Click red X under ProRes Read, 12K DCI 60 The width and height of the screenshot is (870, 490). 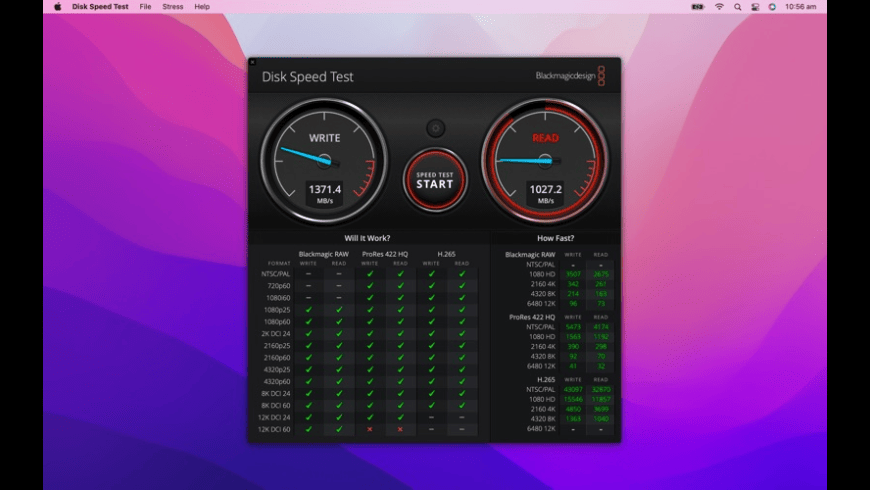tap(400, 430)
